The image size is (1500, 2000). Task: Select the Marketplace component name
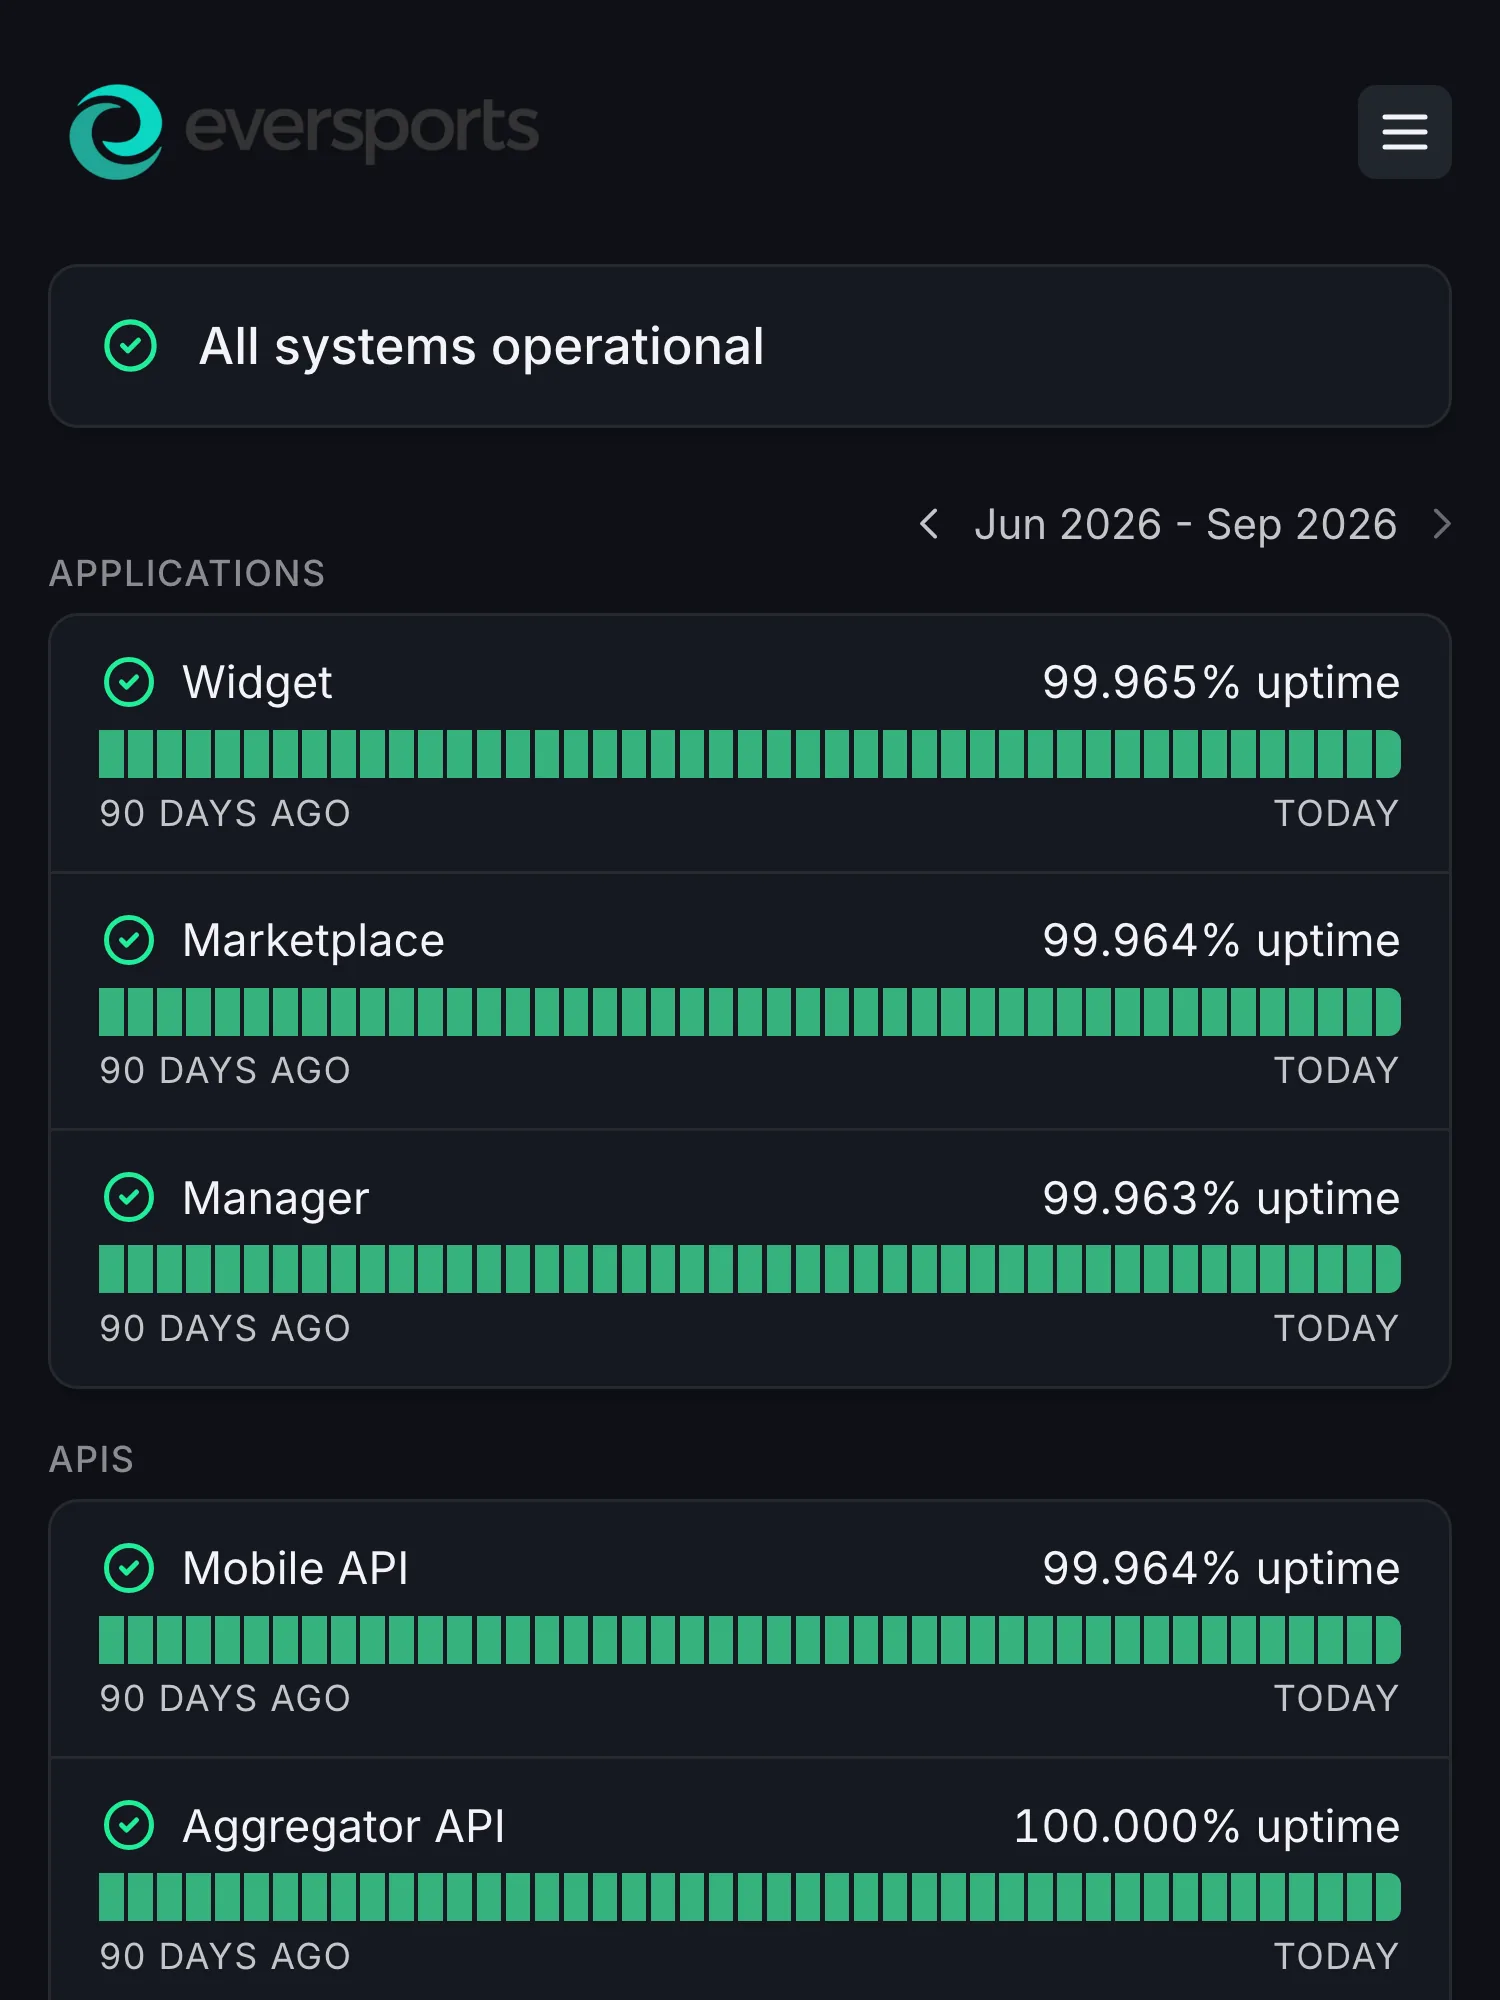click(313, 940)
